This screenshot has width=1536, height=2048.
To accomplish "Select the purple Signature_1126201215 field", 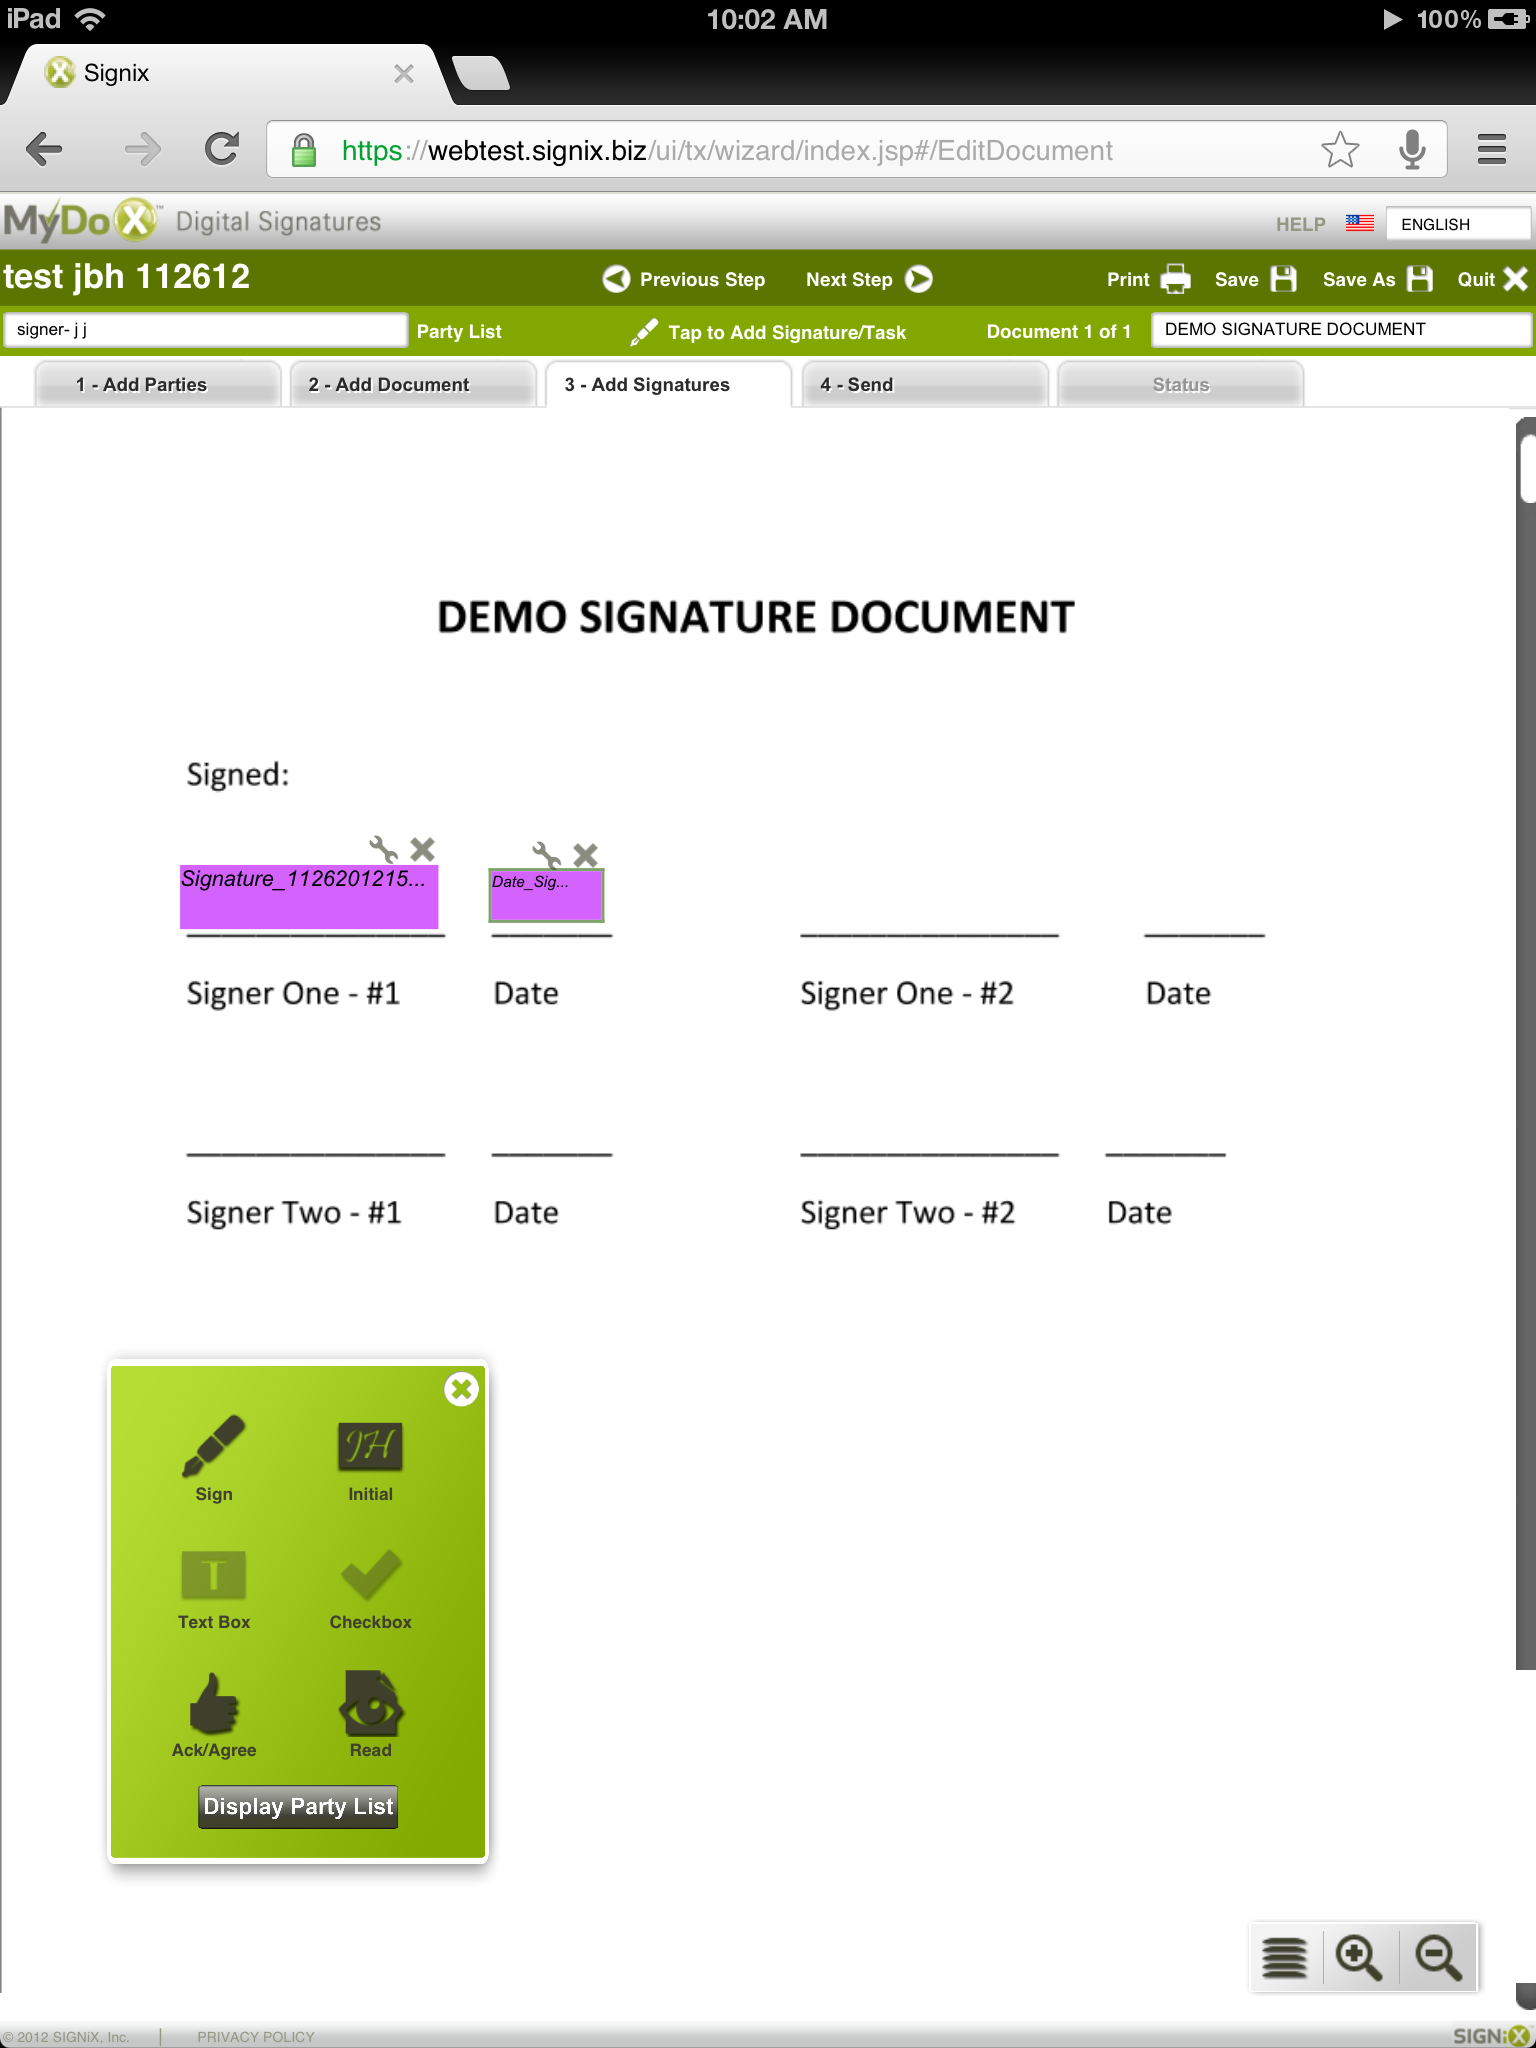I will tap(309, 897).
